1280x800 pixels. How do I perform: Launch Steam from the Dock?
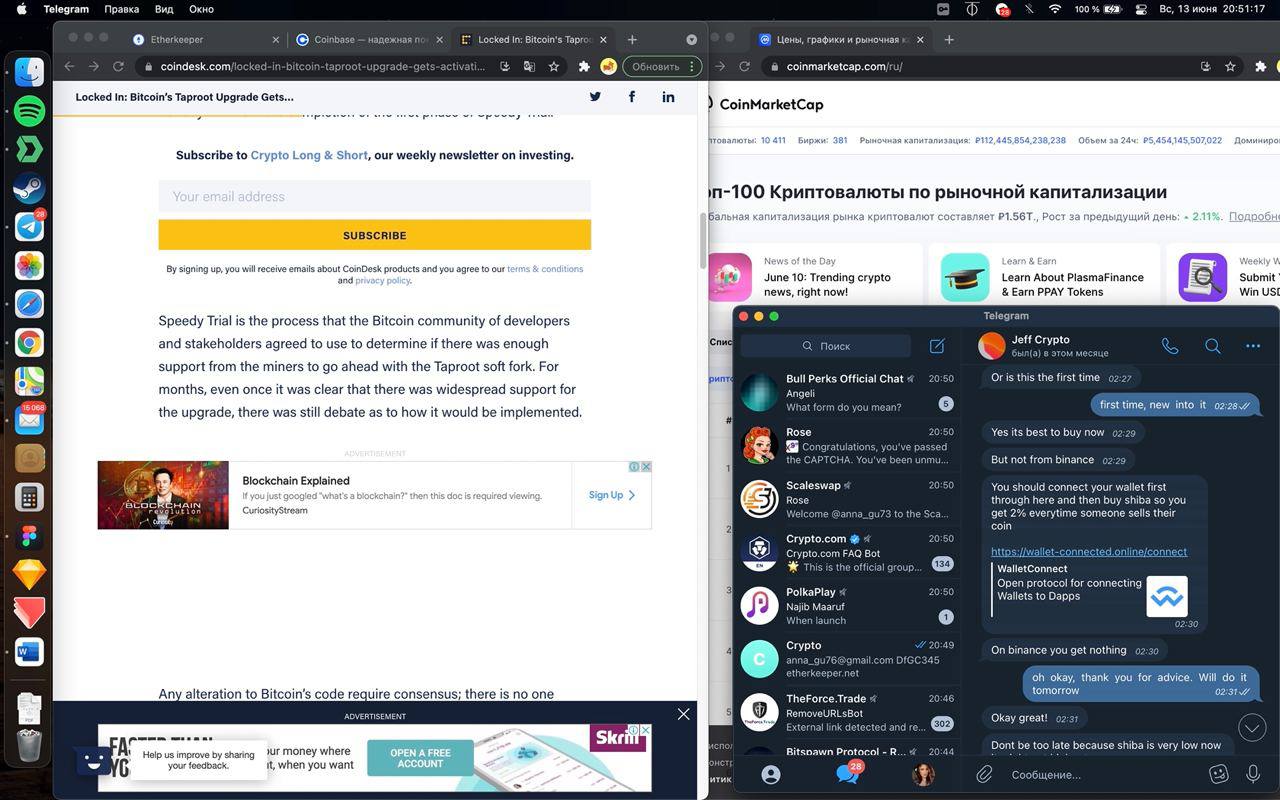coord(29,187)
